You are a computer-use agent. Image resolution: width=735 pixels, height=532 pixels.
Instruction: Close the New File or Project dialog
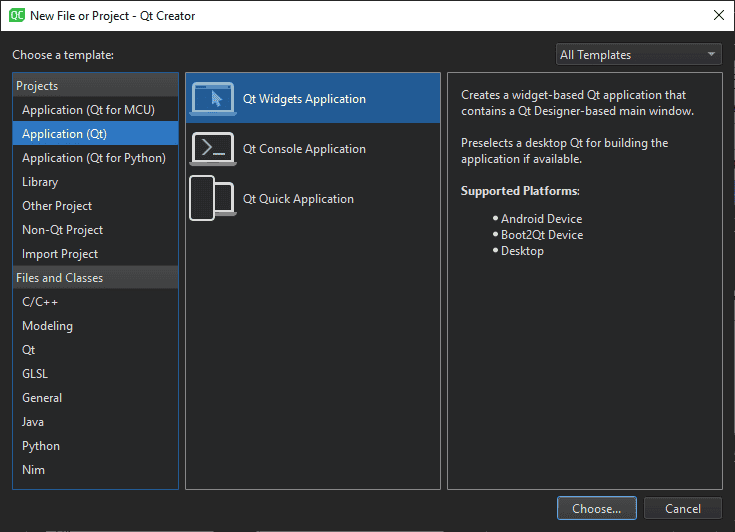(x=719, y=15)
